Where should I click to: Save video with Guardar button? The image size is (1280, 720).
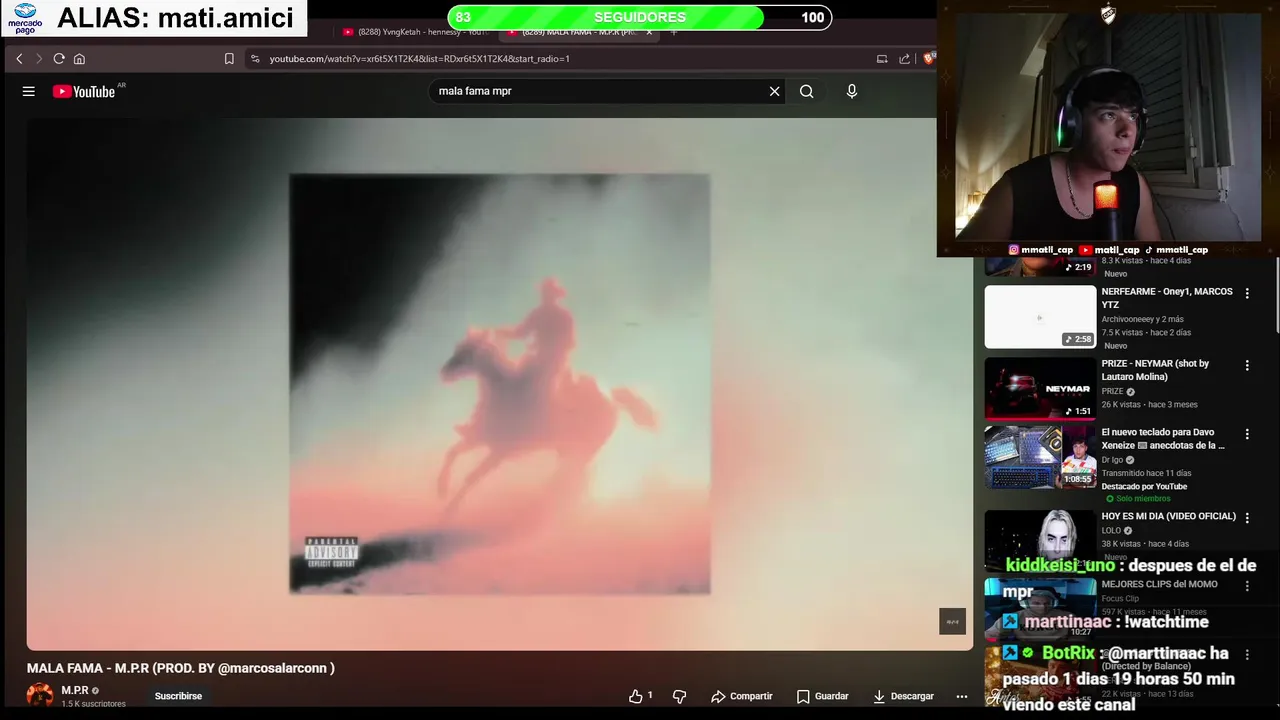coord(823,696)
